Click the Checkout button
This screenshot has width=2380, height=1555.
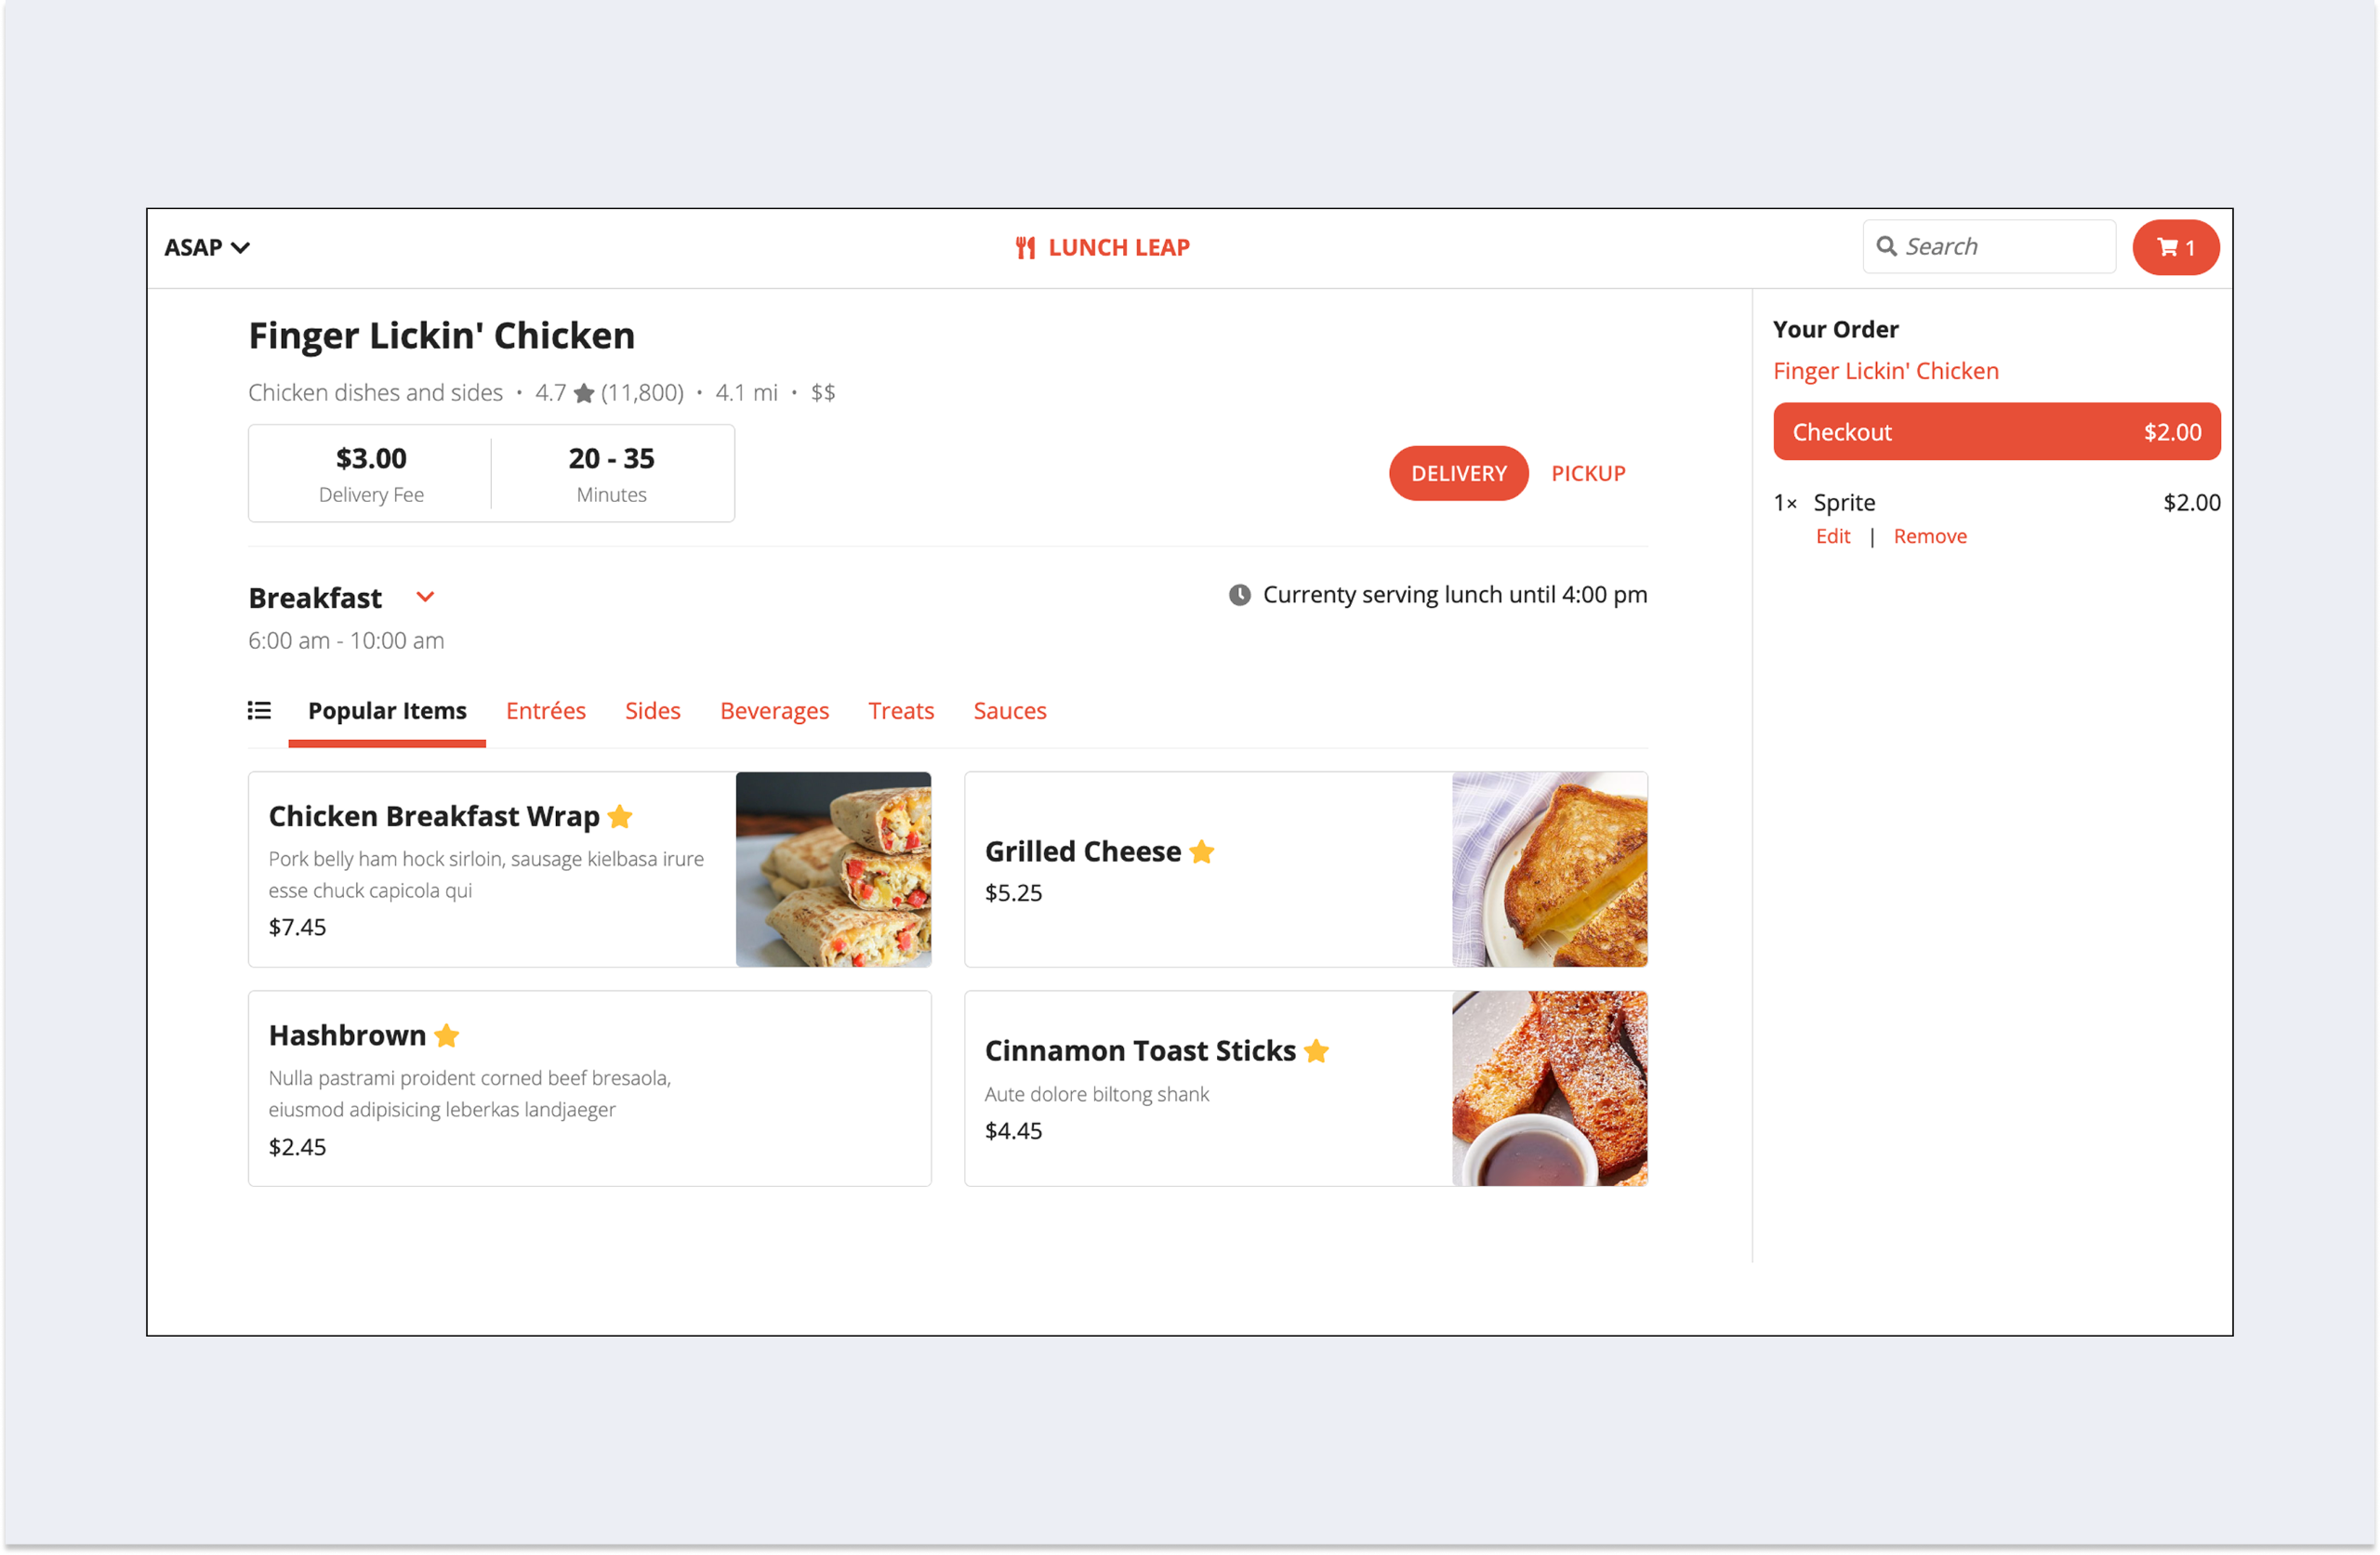1996,432
